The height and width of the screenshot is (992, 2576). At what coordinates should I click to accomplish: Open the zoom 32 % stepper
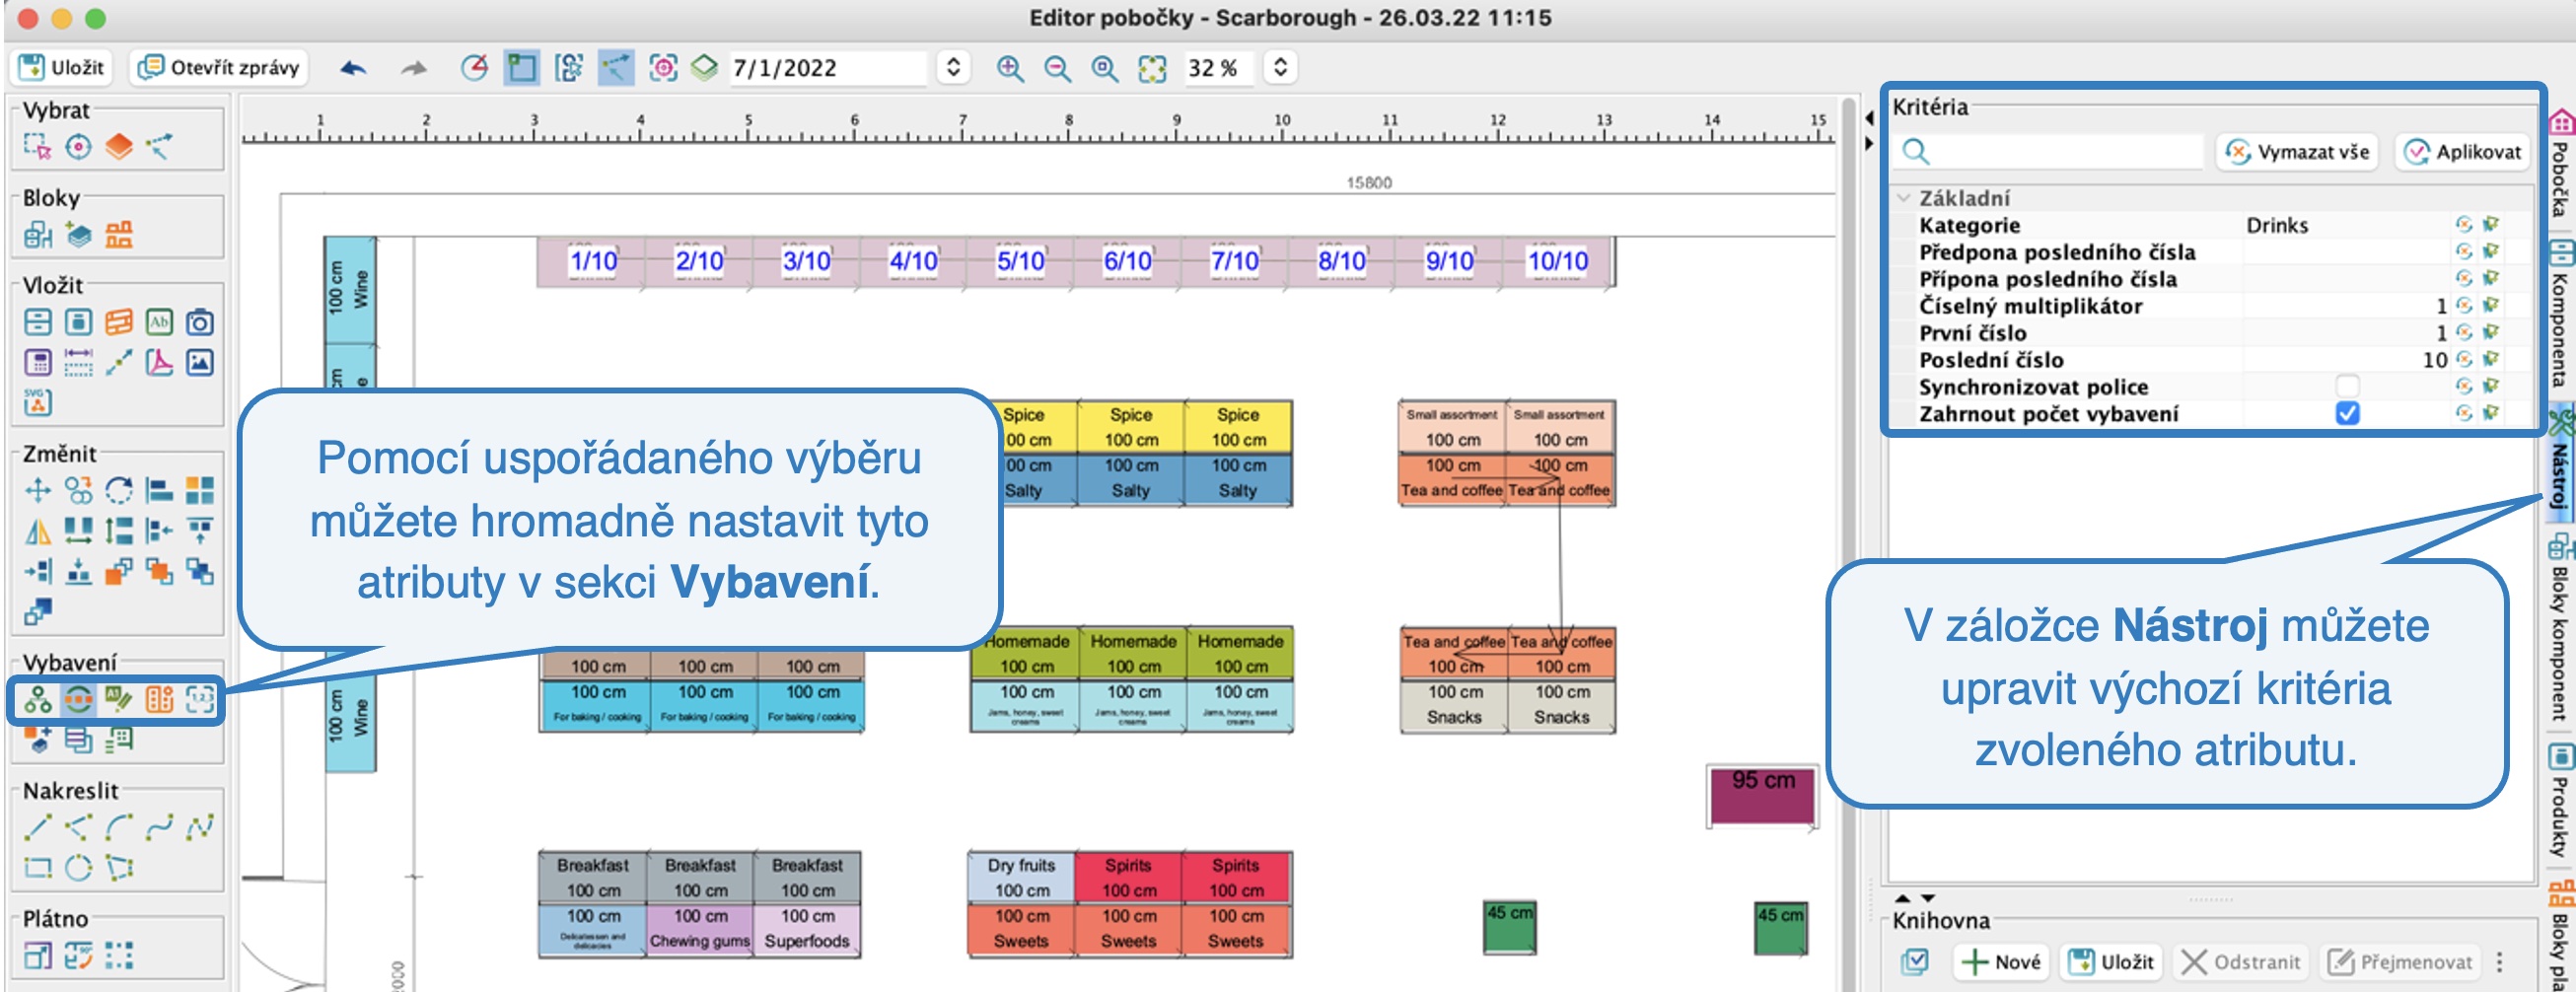pos(1280,68)
